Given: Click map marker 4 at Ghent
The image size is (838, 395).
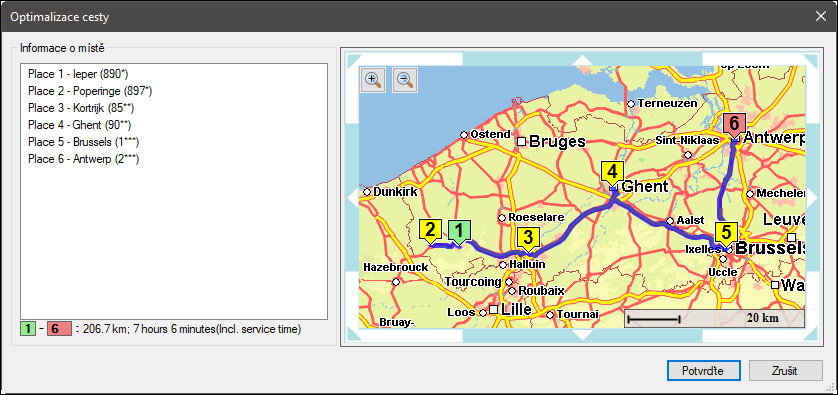Looking at the screenshot, I should click(x=612, y=174).
